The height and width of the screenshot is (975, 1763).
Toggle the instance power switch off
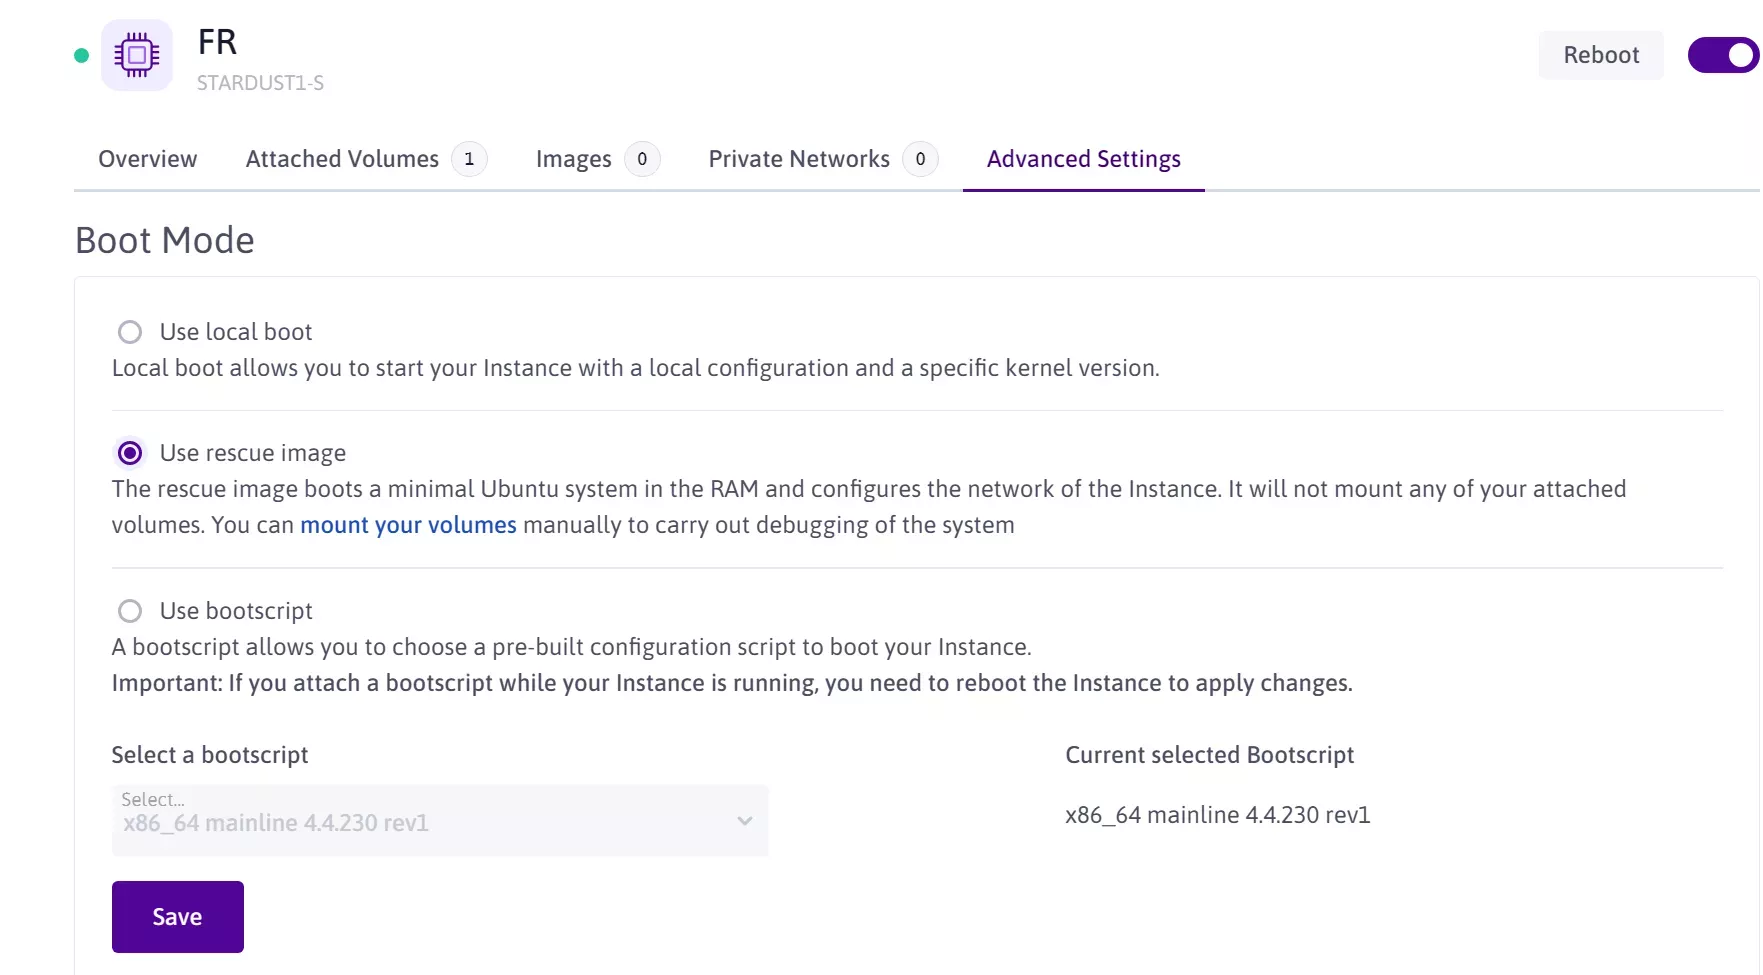[x=1723, y=55]
